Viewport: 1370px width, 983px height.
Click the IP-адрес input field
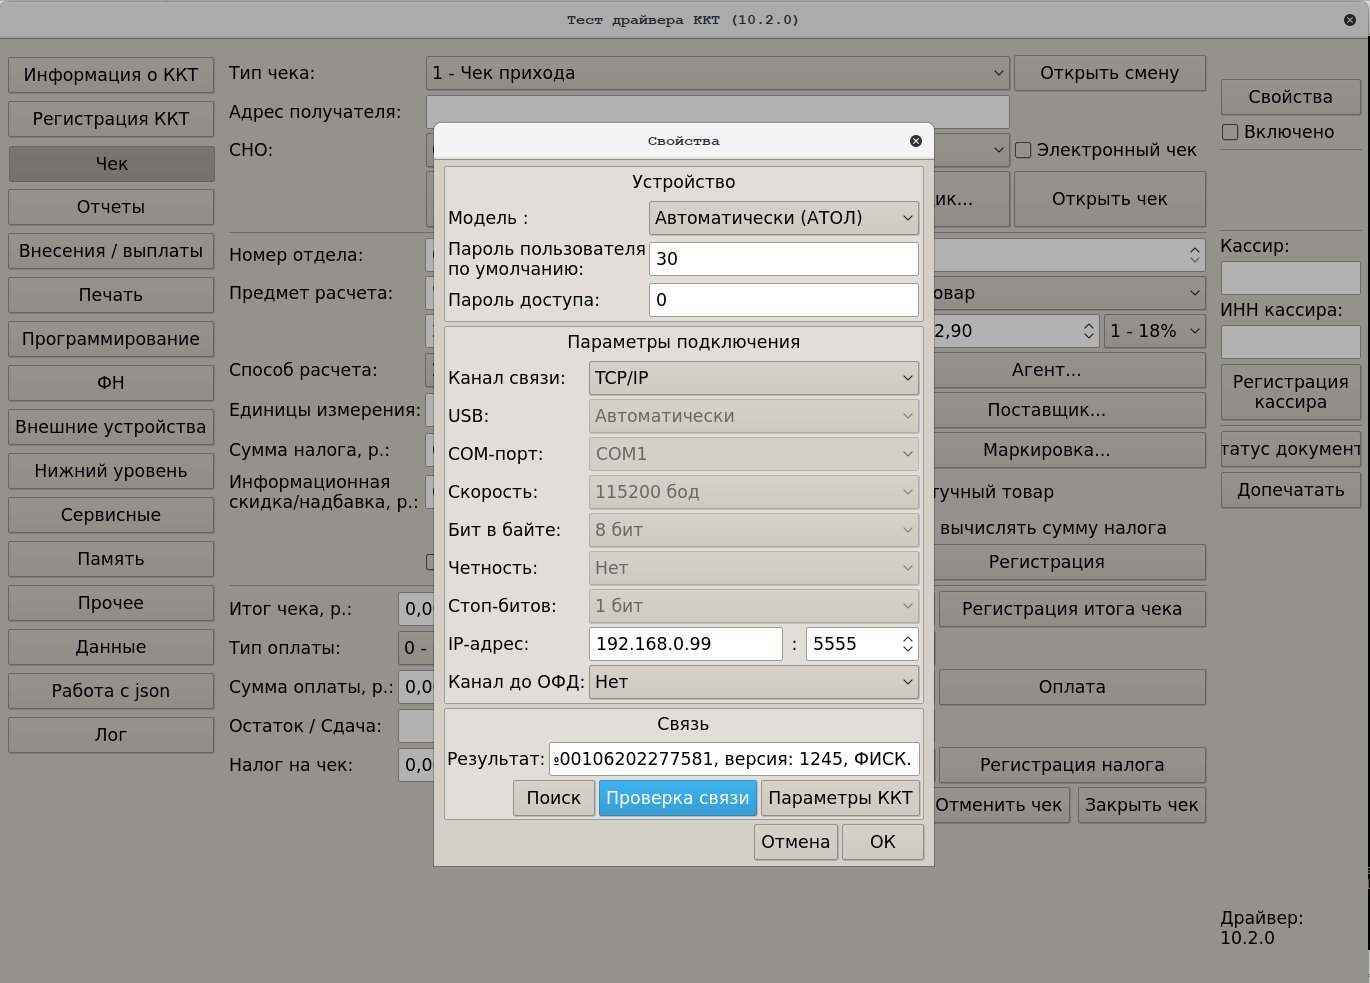tap(685, 644)
